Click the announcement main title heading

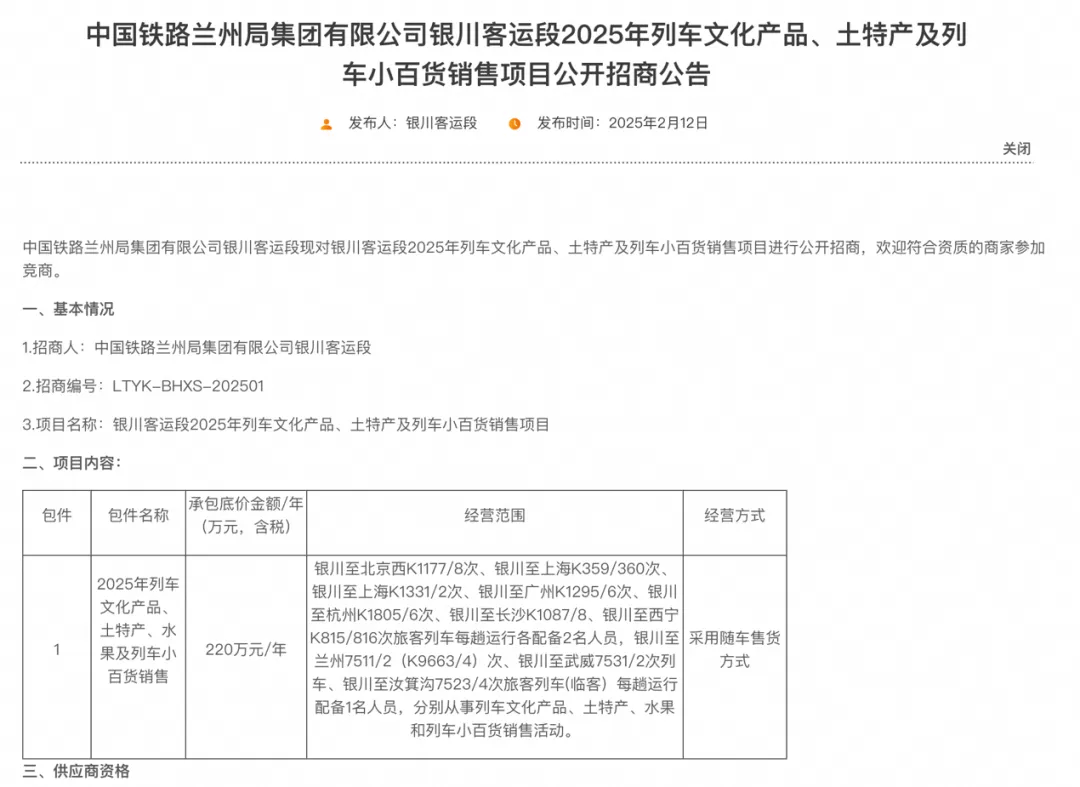click(527, 54)
